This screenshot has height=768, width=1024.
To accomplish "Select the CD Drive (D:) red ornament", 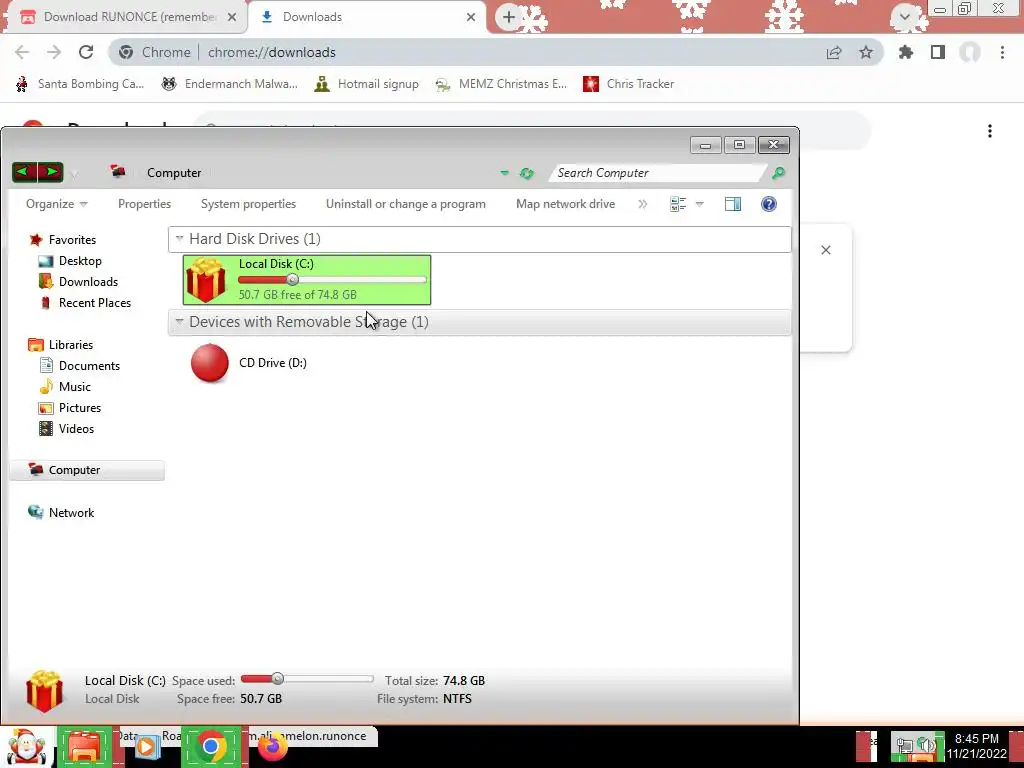I will pyautogui.click(x=210, y=362).
